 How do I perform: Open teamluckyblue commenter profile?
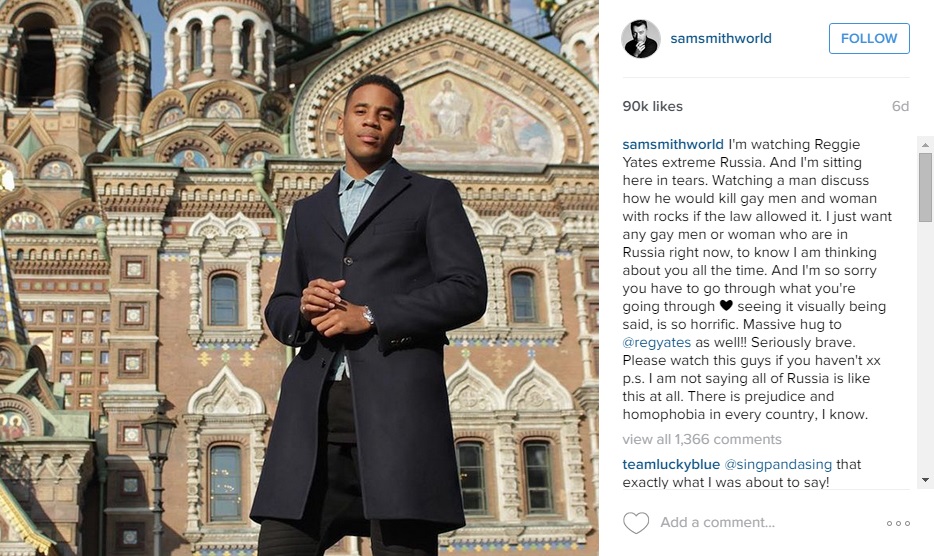tap(671, 464)
